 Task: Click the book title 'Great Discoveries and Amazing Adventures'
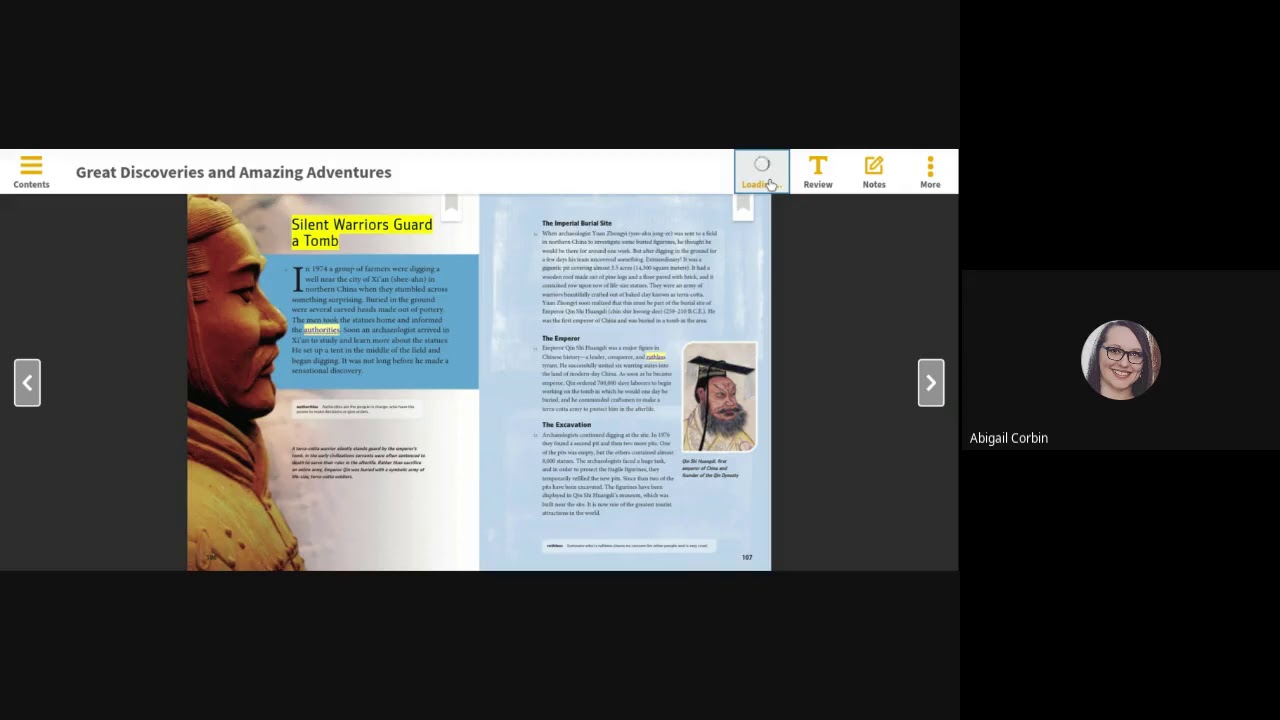(x=233, y=172)
